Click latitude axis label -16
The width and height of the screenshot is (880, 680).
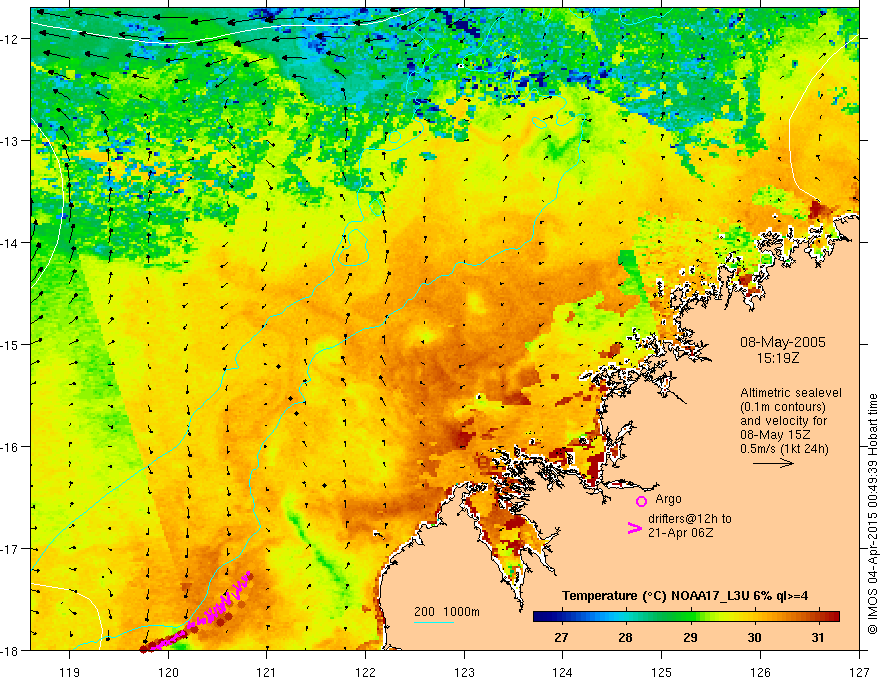tap(11, 447)
